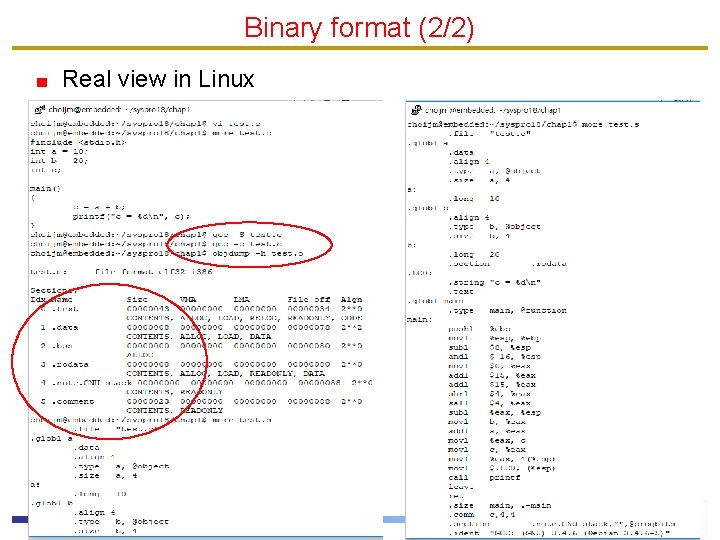Image resolution: width=720 pixels, height=540 pixels.
Task: Click '.type b, @object' in right terminal
Action: pyautogui.click(x=495, y=226)
